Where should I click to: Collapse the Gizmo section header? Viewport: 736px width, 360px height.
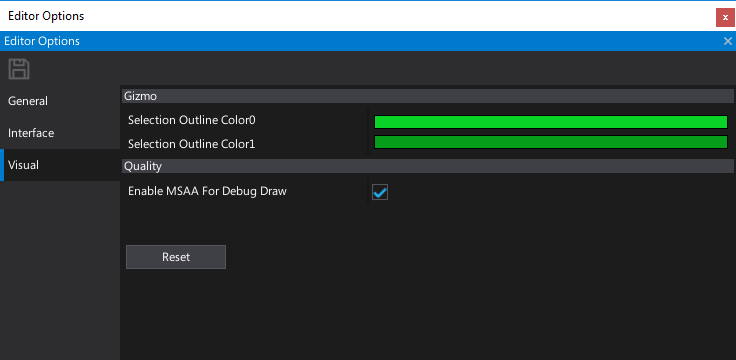tap(427, 96)
